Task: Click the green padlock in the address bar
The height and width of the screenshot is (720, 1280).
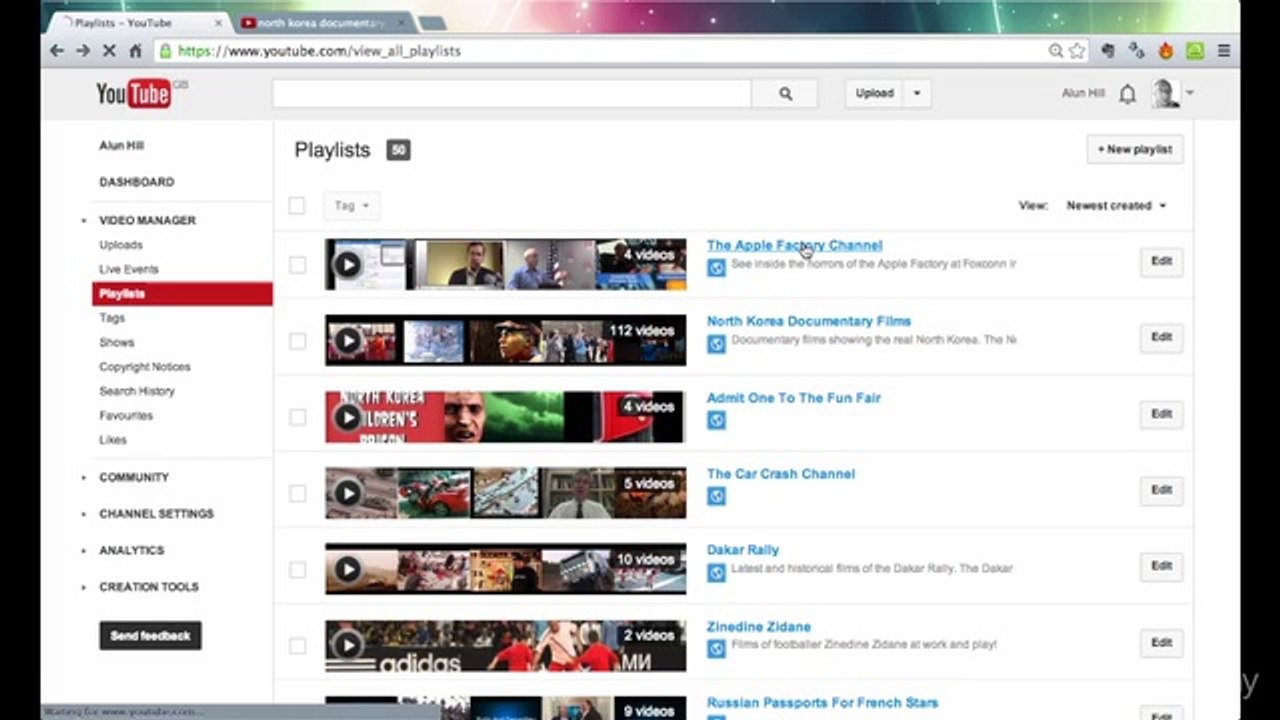Action: [165, 51]
